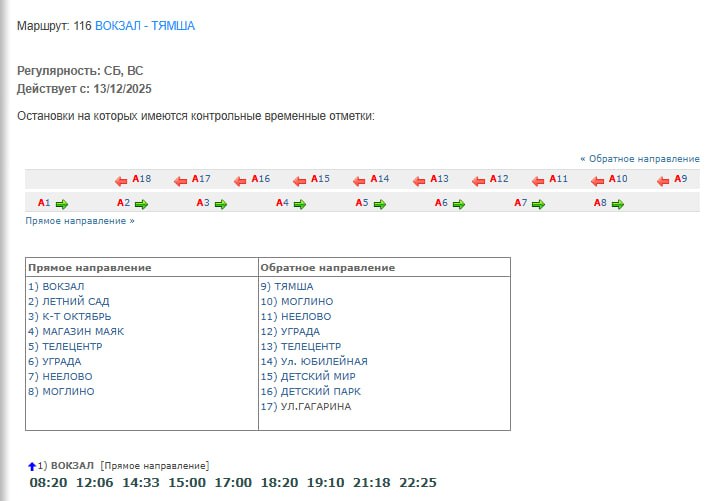Screen dimensions: 707x501
Task: Select stop 8) МОГЛИНО in forward direction
Action: pyautogui.click(x=61, y=391)
